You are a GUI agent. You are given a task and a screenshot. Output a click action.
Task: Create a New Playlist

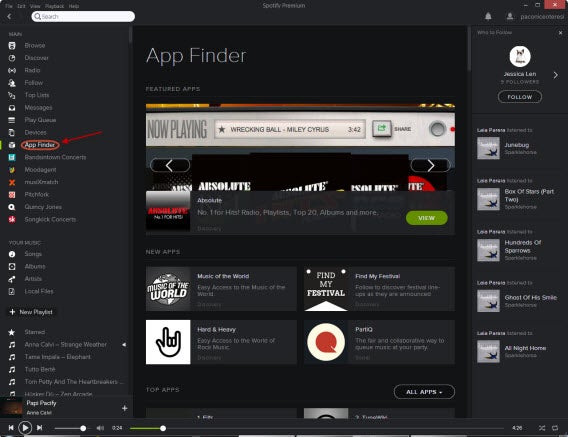(31, 312)
